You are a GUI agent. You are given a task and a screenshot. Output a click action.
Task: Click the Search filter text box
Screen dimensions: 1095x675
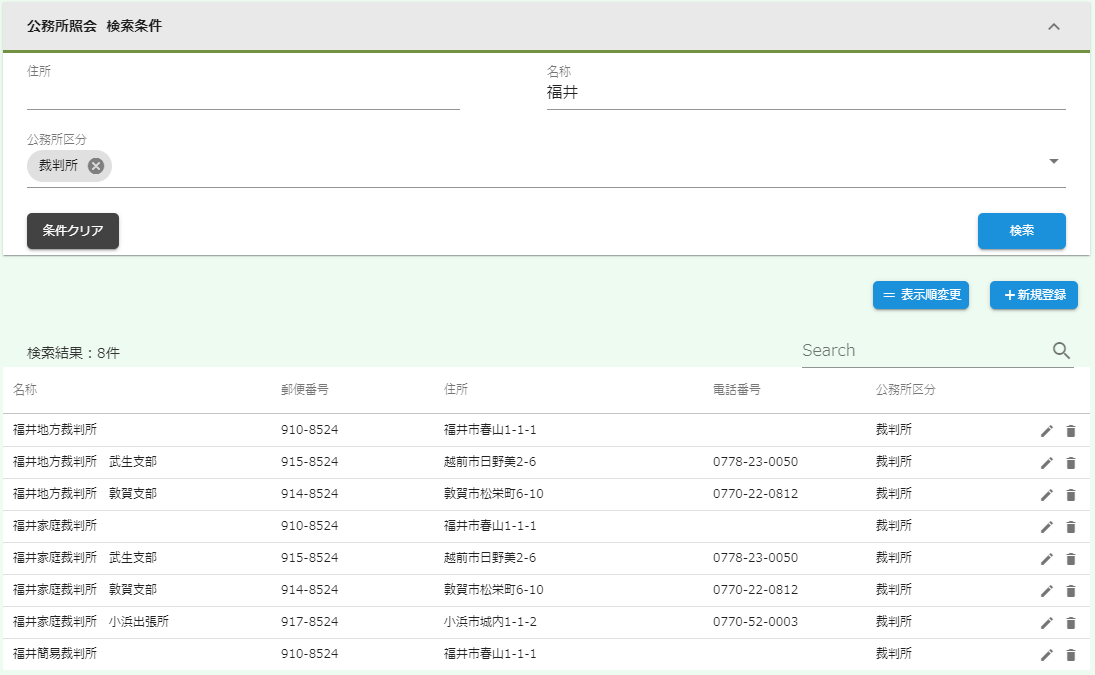click(x=920, y=351)
